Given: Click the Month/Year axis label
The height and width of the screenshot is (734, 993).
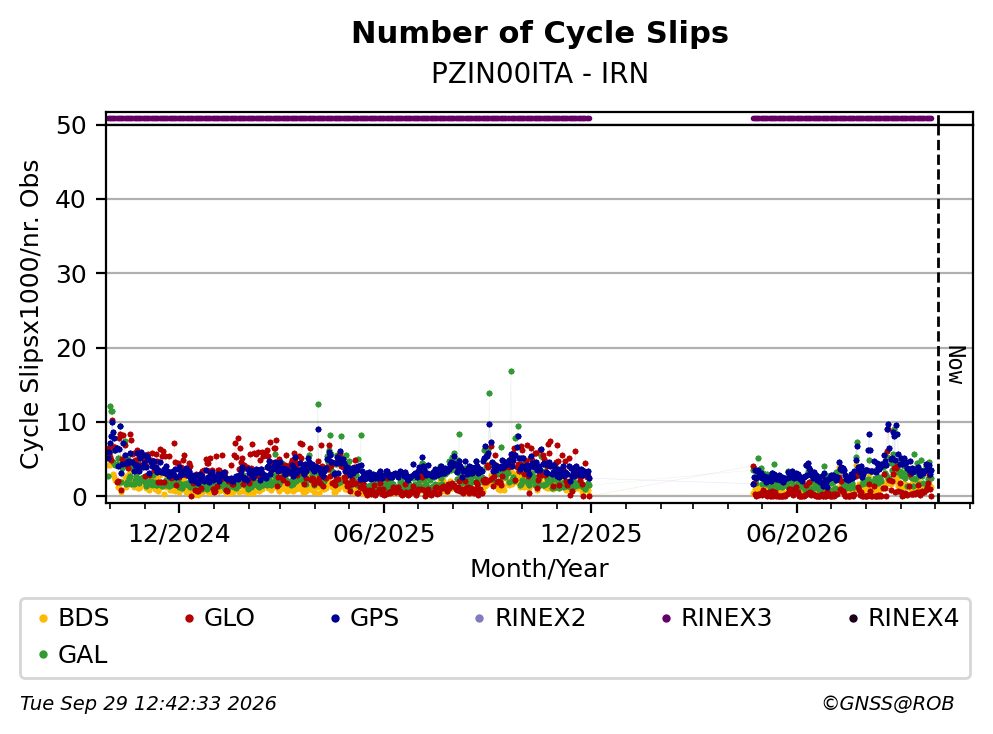Looking at the screenshot, I should coord(539,569).
